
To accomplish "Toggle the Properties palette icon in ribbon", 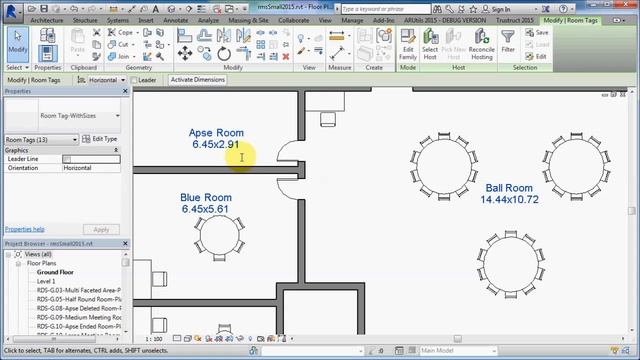I will (47, 54).
